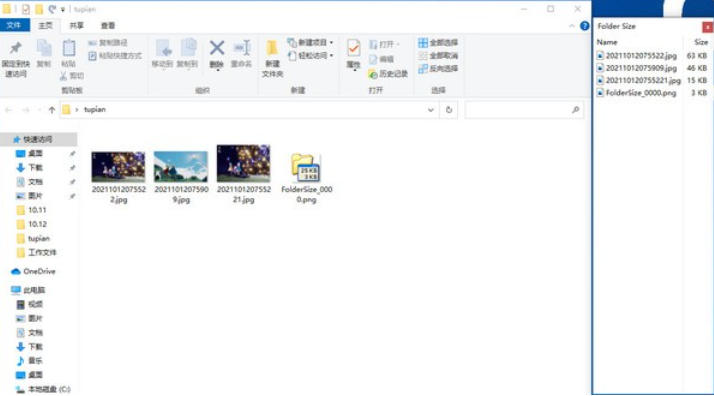The height and width of the screenshot is (396, 714).
Task: Open the 文件 (File) tab
Action: click(15, 25)
